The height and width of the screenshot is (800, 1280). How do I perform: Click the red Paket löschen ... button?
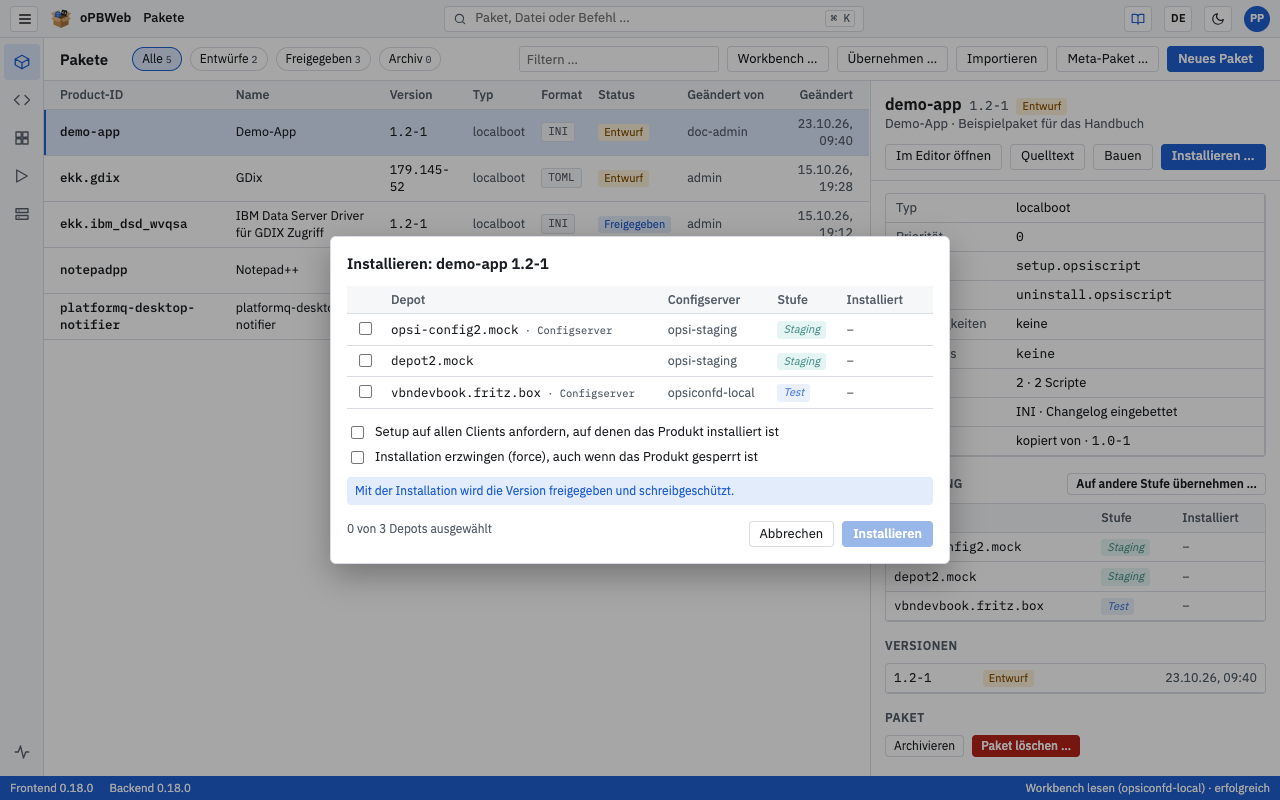click(x=1025, y=746)
